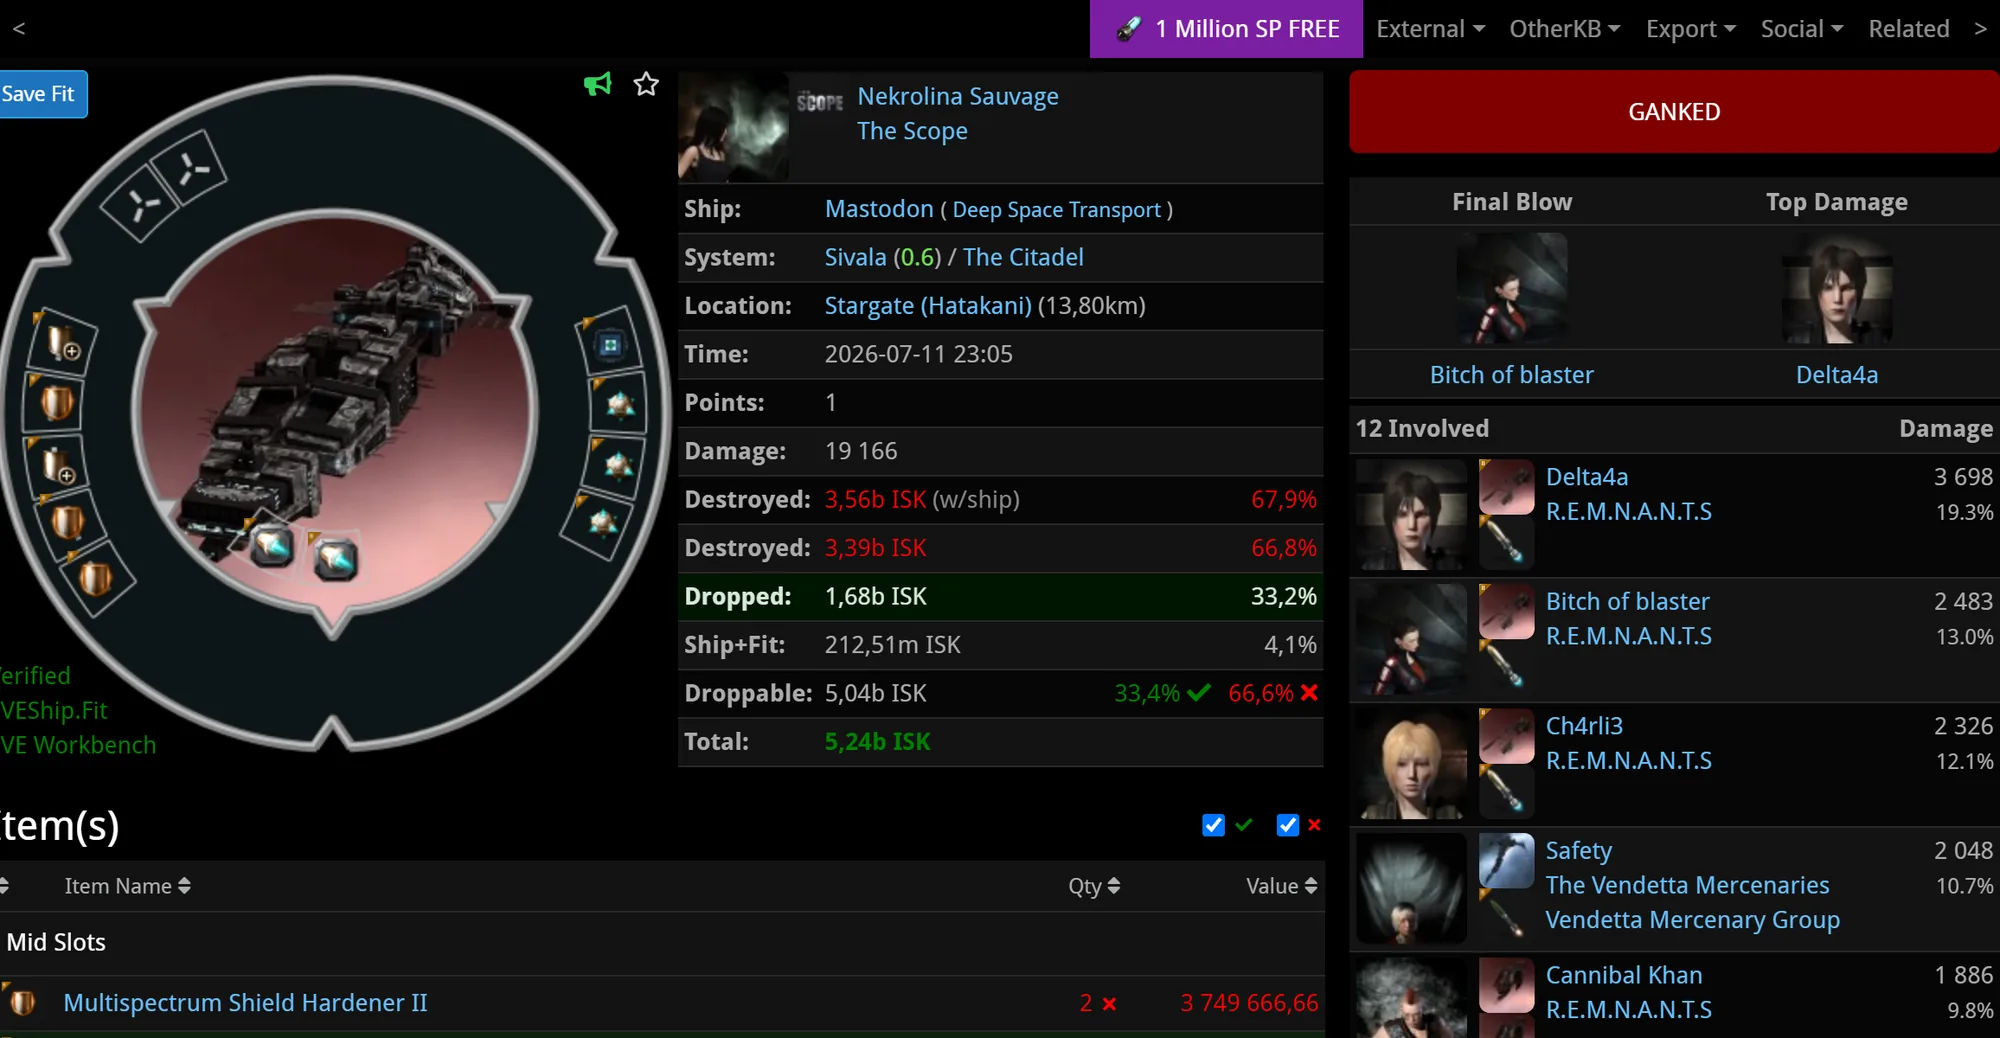Viewport: 2000px width, 1038px height.
Task: Click the 1 Million SP FREE banner
Action: (x=1226, y=29)
